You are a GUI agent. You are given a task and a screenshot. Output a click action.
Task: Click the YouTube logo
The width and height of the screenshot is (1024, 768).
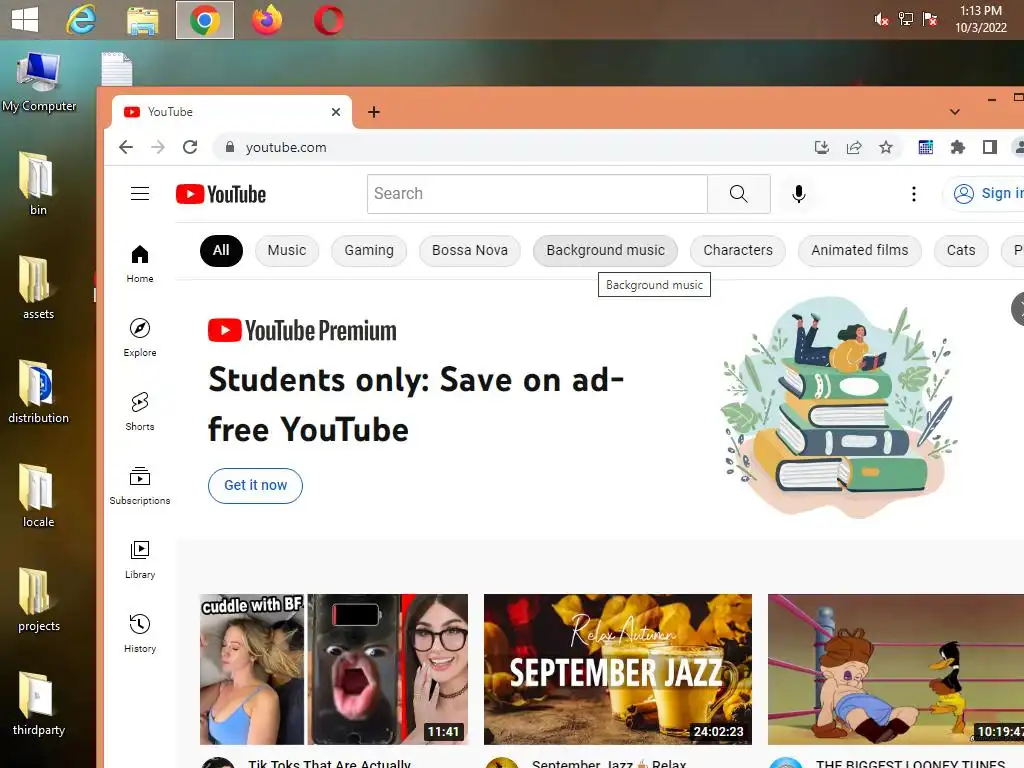[221, 194]
